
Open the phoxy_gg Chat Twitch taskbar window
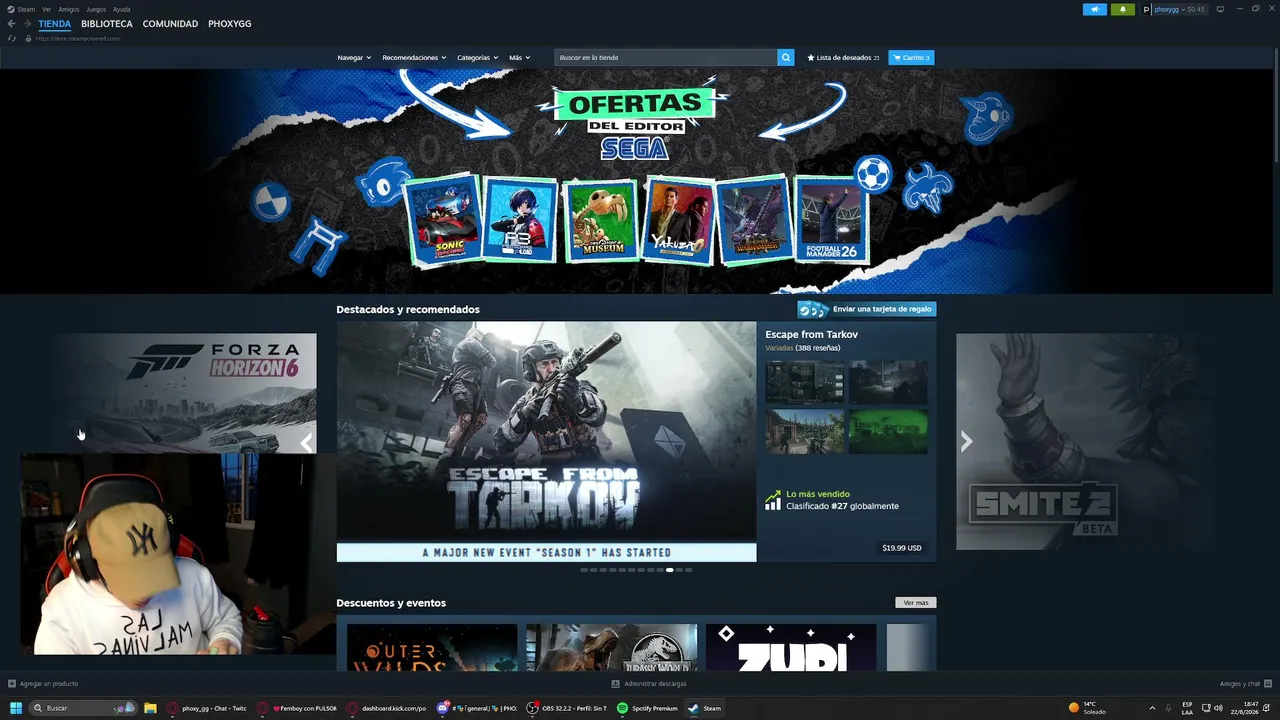point(207,708)
